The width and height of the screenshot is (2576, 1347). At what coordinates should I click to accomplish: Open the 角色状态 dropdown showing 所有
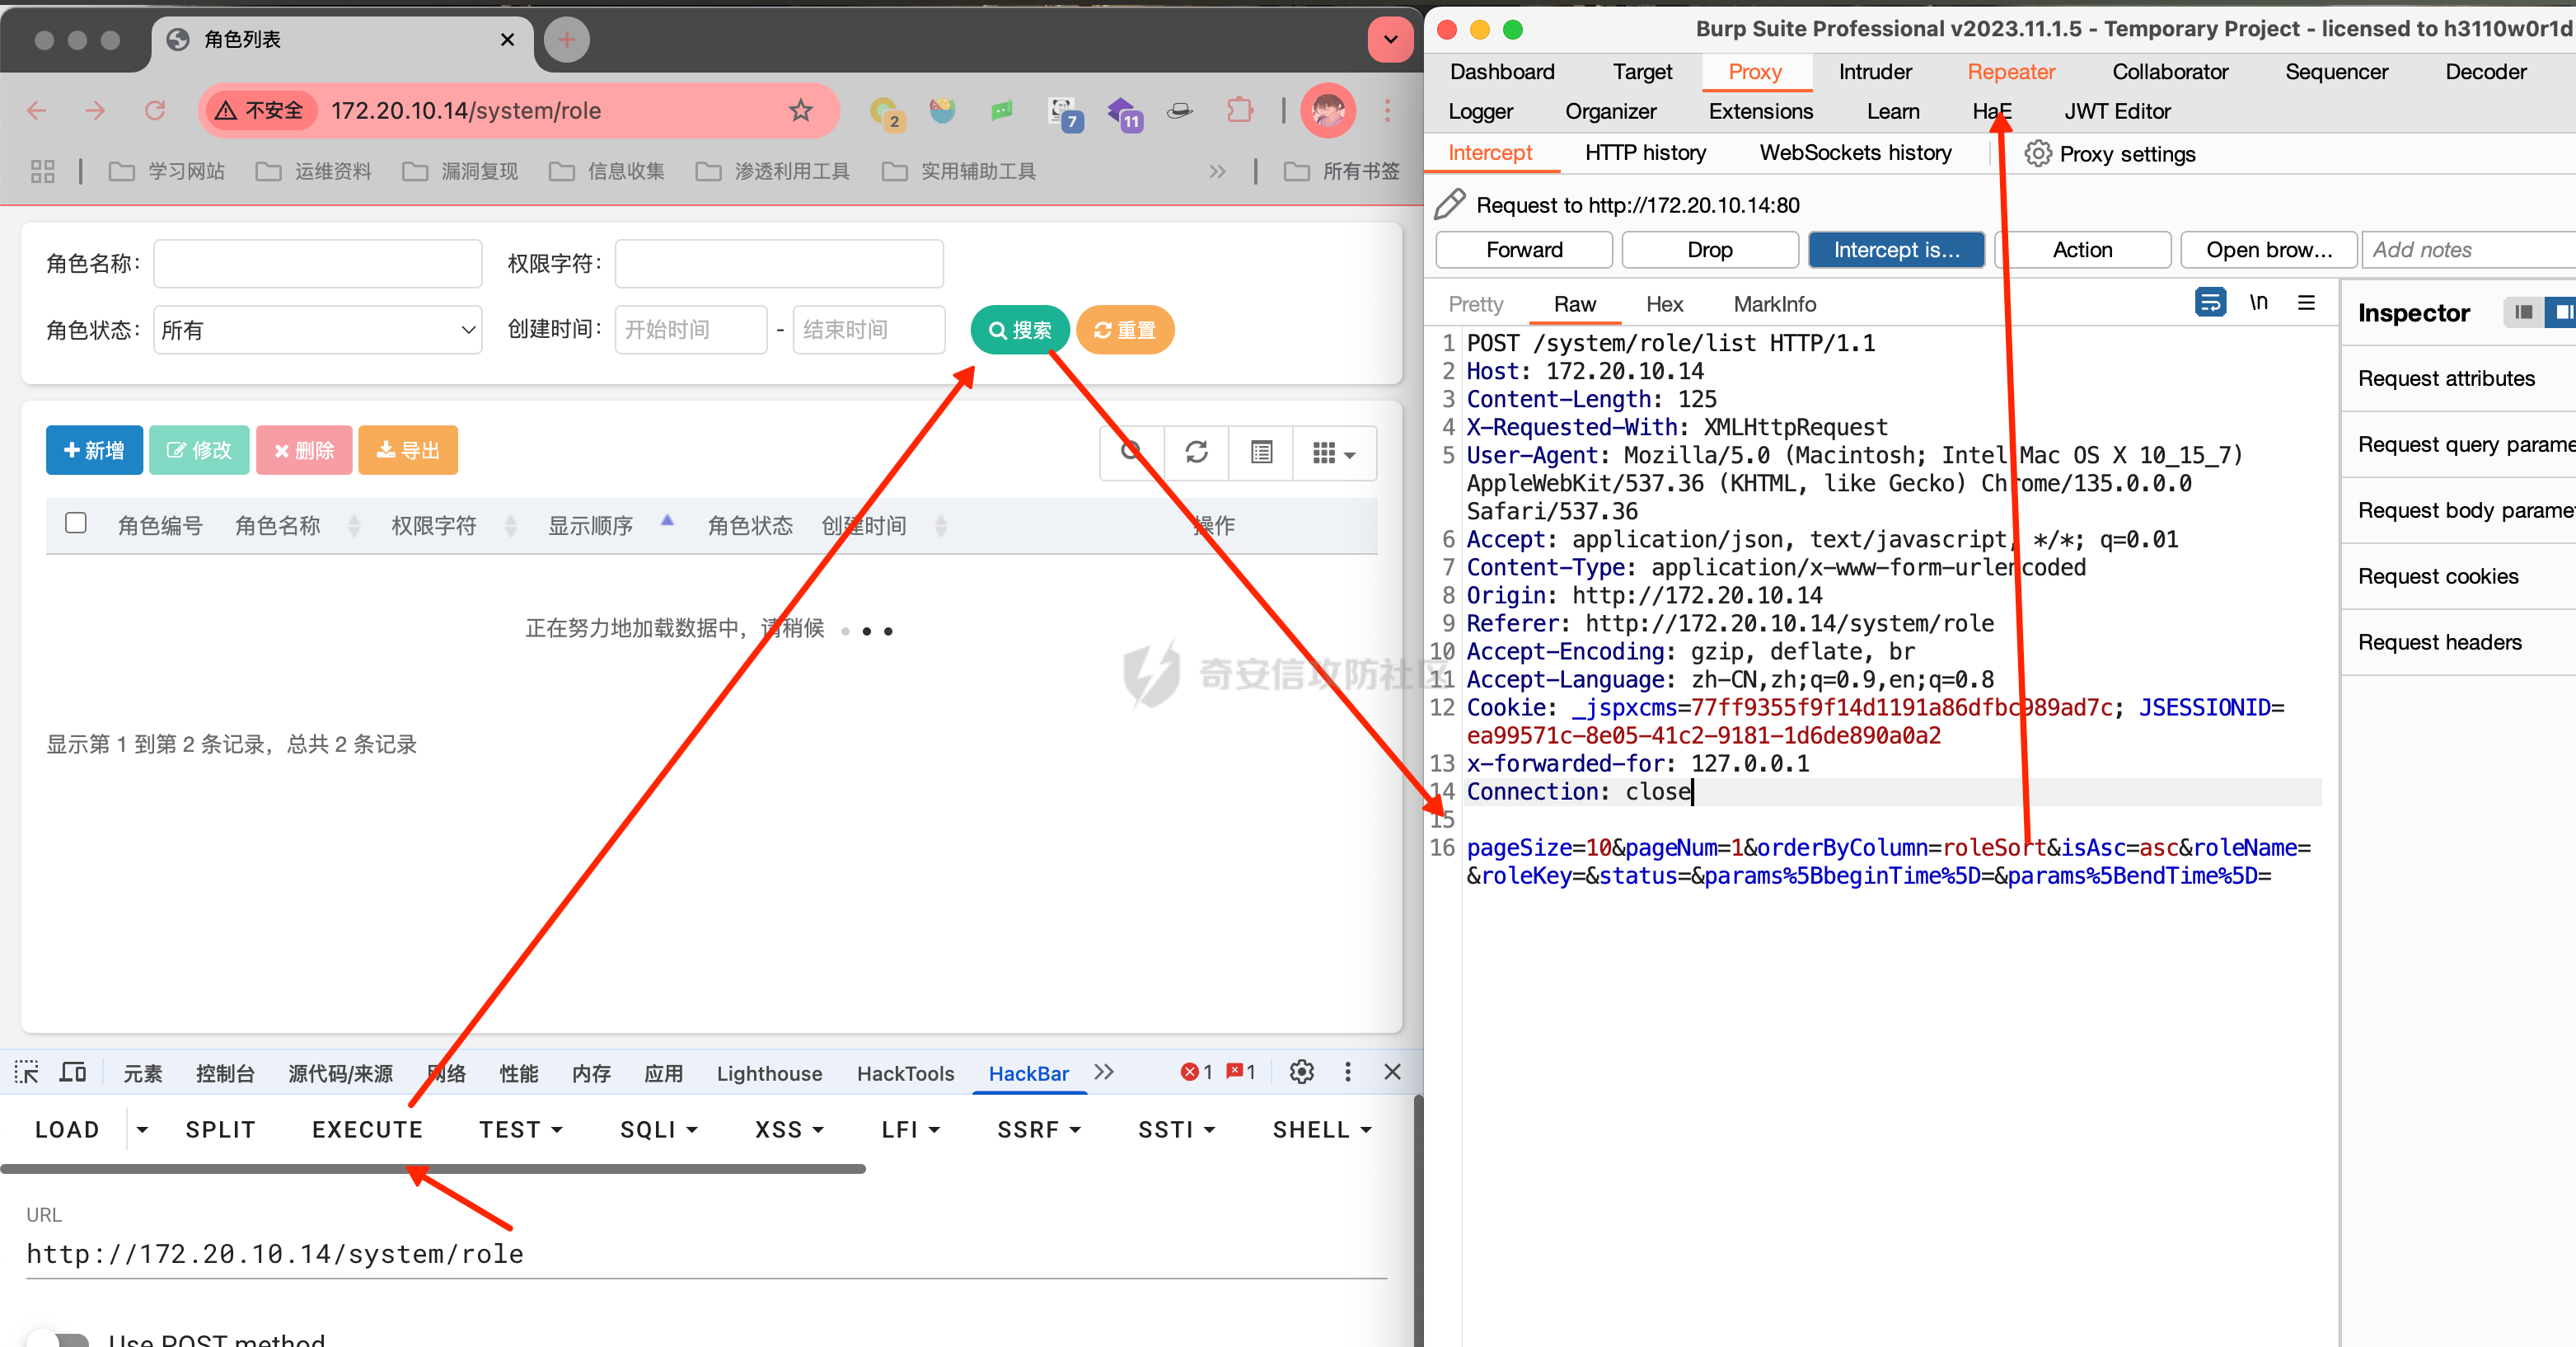point(317,330)
